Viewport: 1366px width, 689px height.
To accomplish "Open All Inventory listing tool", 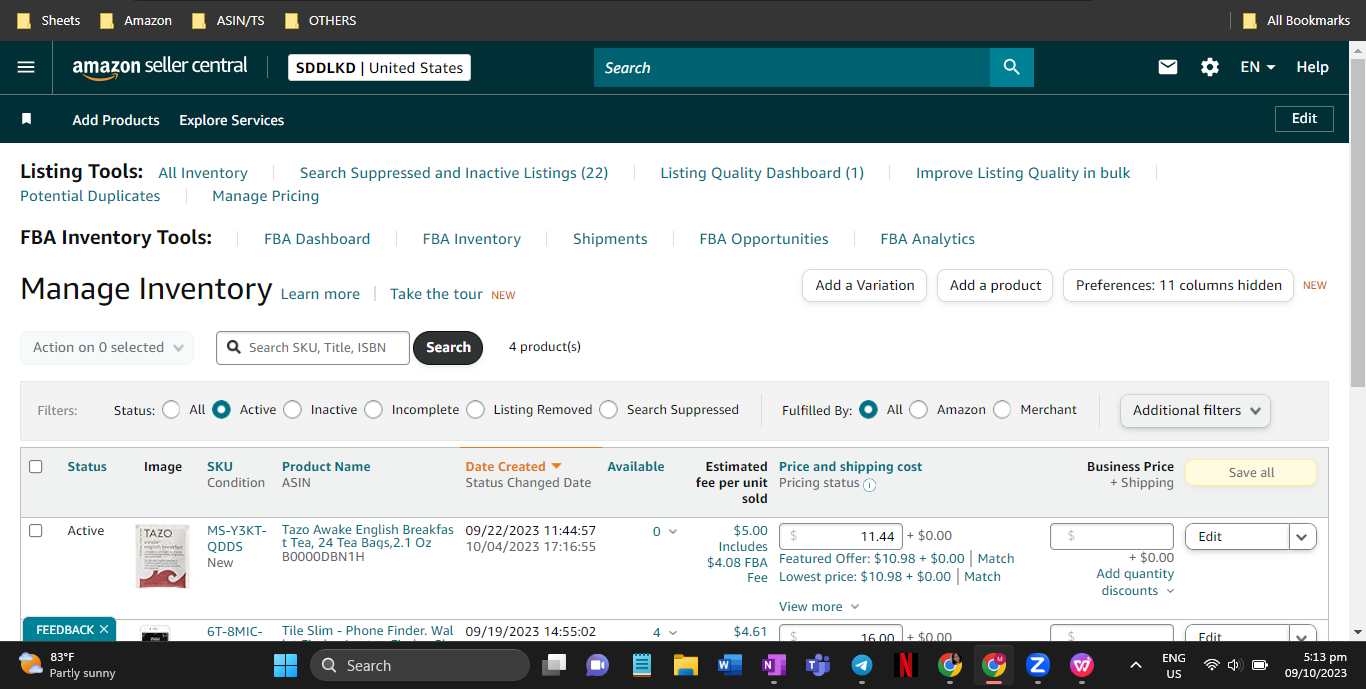I will click(203, 173).
